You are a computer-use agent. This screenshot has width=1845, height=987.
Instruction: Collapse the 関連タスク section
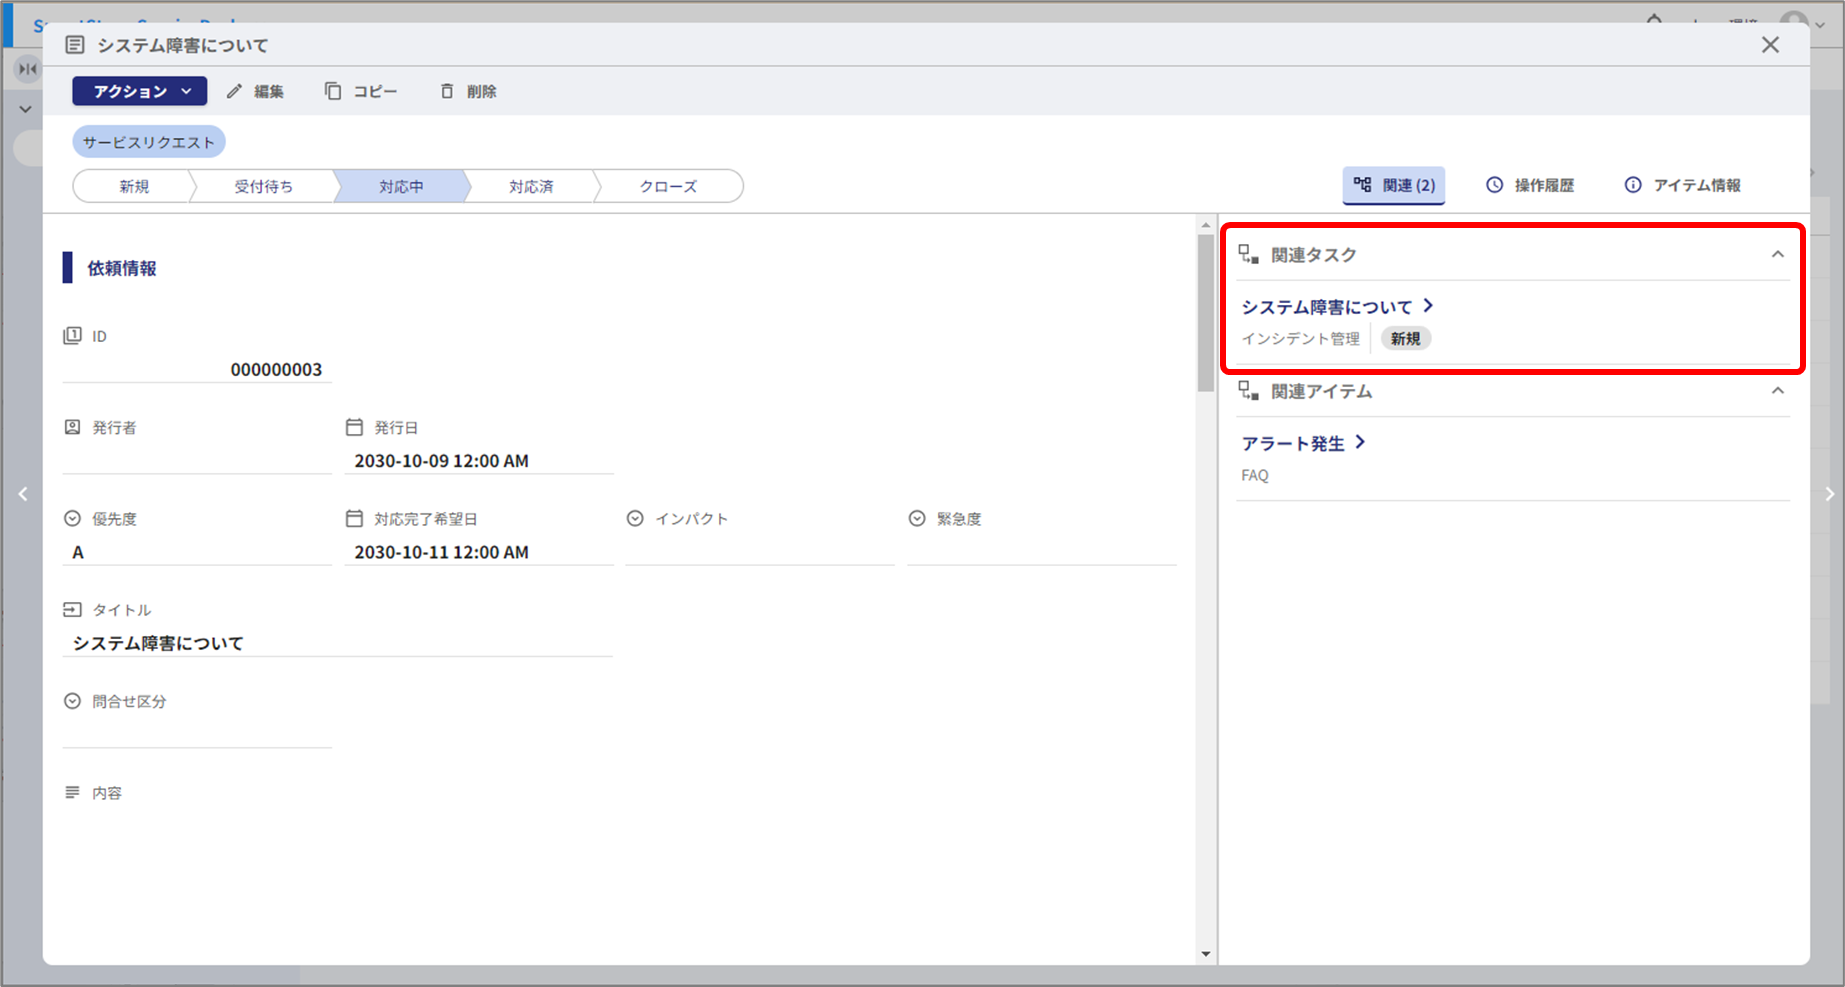coord(1777,254)
